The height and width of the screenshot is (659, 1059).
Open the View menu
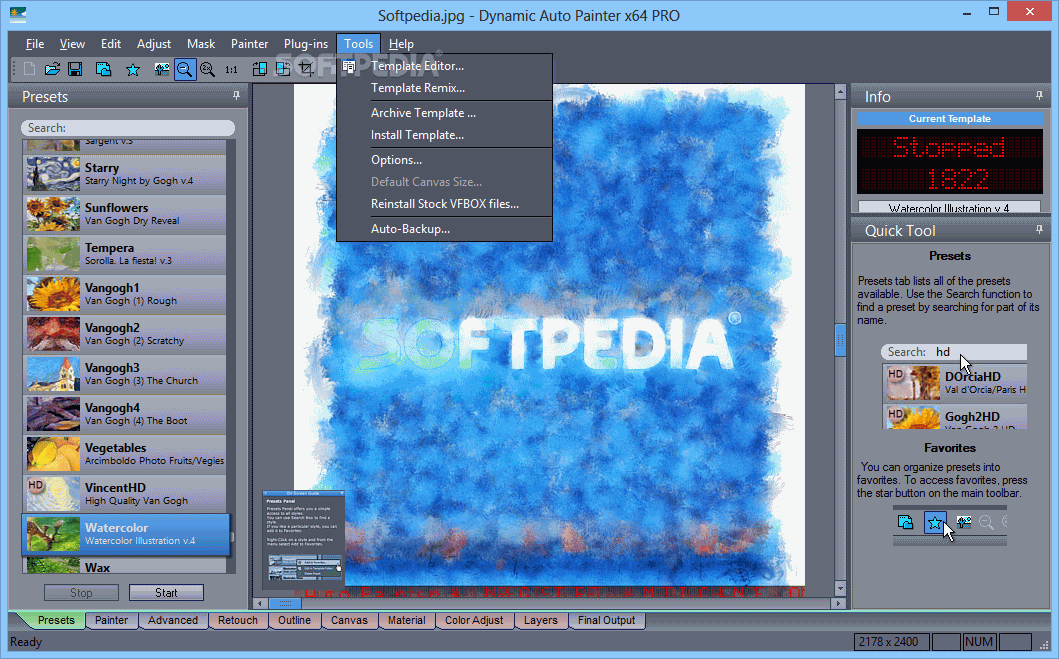[72, 44]
